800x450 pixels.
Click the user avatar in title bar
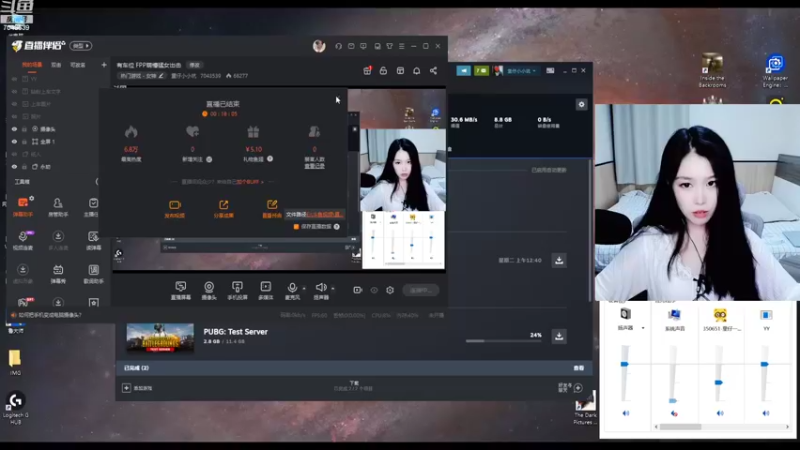coord(319,46)
